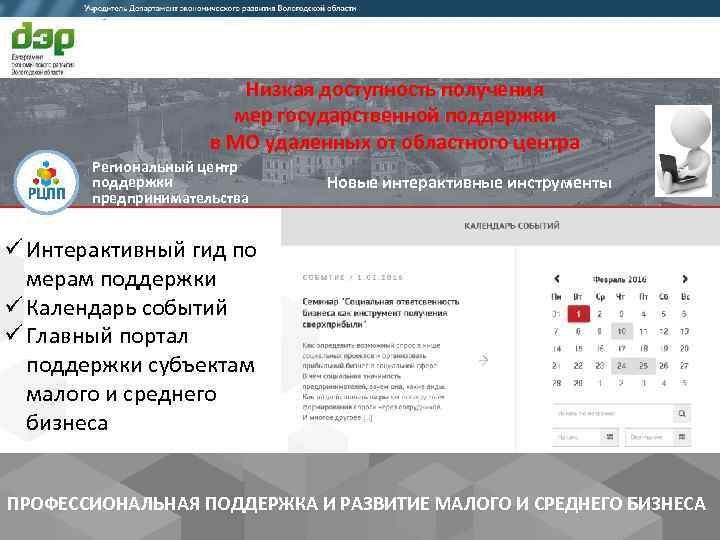Select date 6 in the calendar's first row

[684, 314]
